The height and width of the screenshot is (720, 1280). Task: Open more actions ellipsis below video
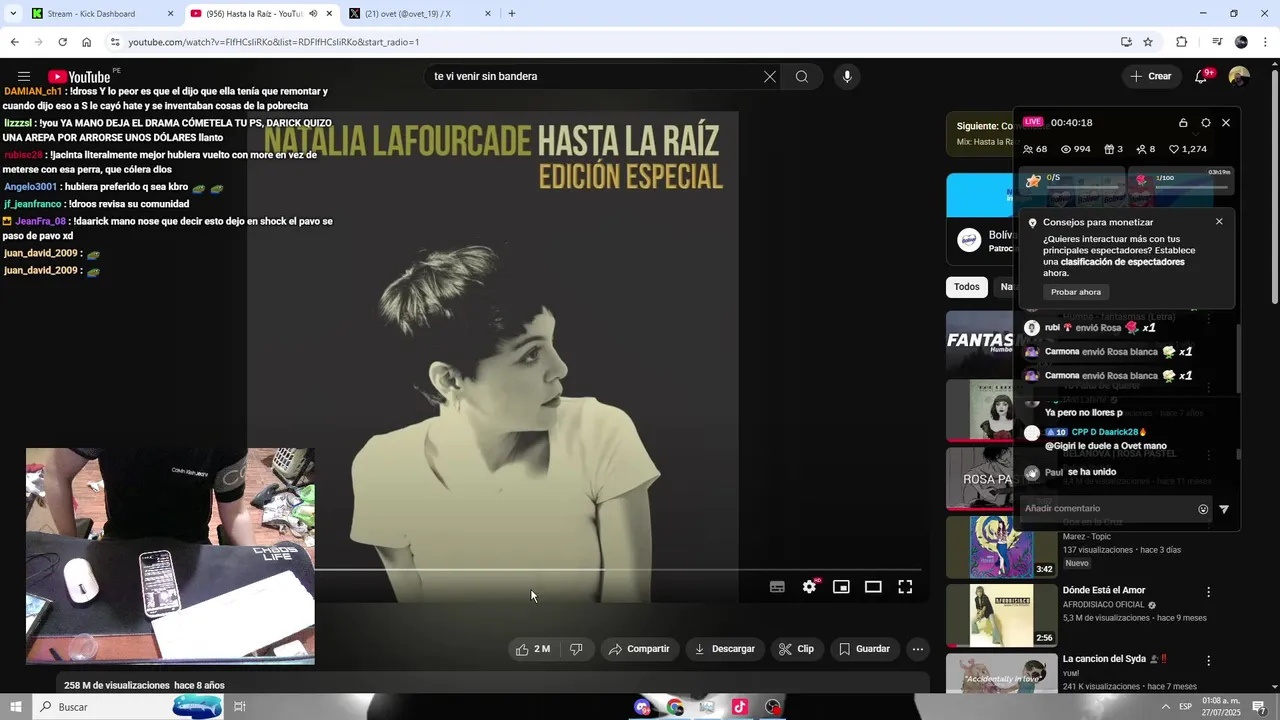917,649
